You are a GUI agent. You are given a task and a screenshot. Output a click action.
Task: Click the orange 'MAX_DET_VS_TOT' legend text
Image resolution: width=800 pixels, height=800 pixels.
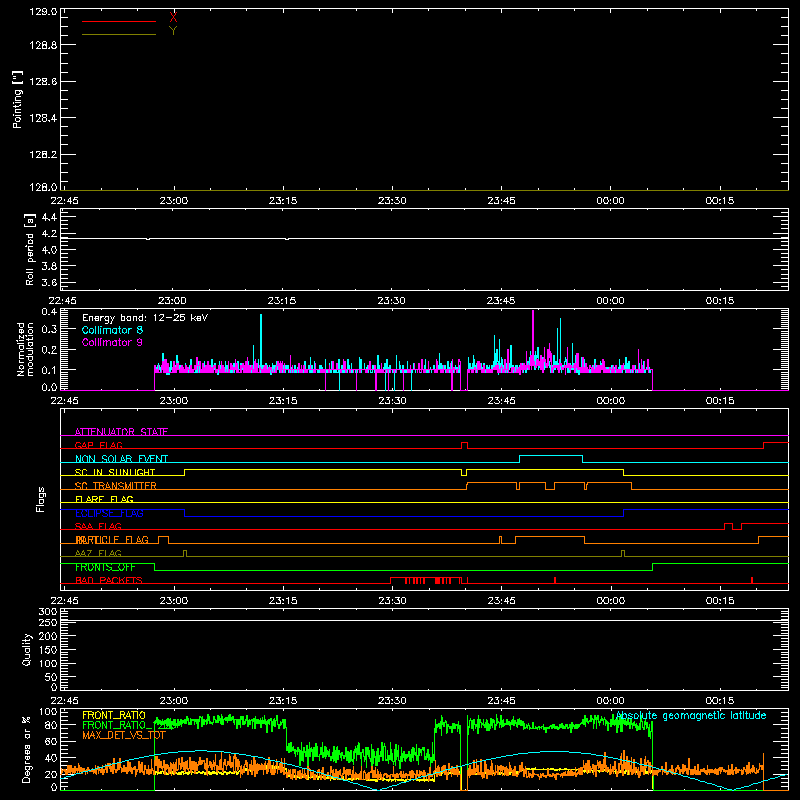click(124, 735)
